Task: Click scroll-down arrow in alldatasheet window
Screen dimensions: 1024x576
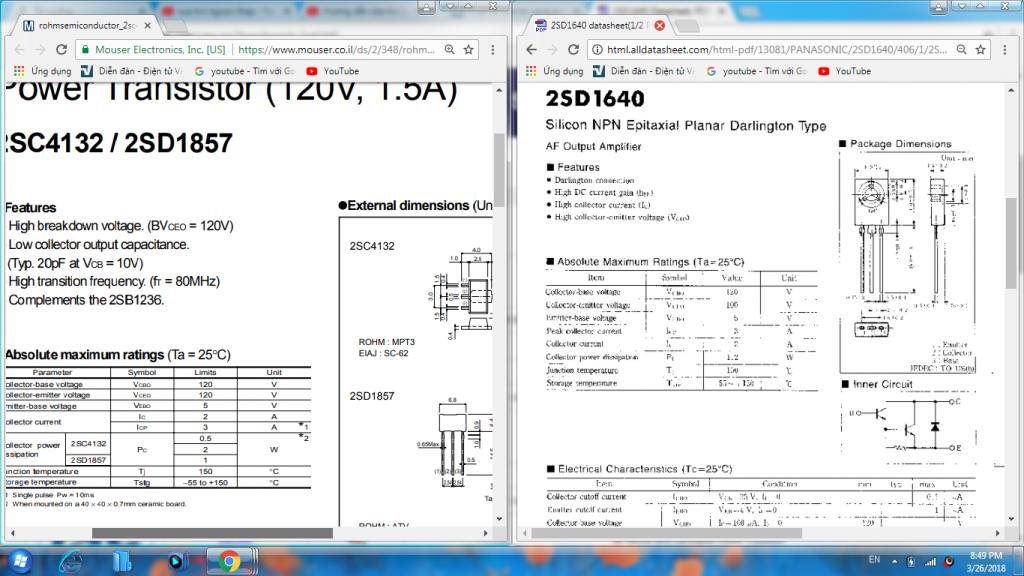Action: pos(1011,519)
